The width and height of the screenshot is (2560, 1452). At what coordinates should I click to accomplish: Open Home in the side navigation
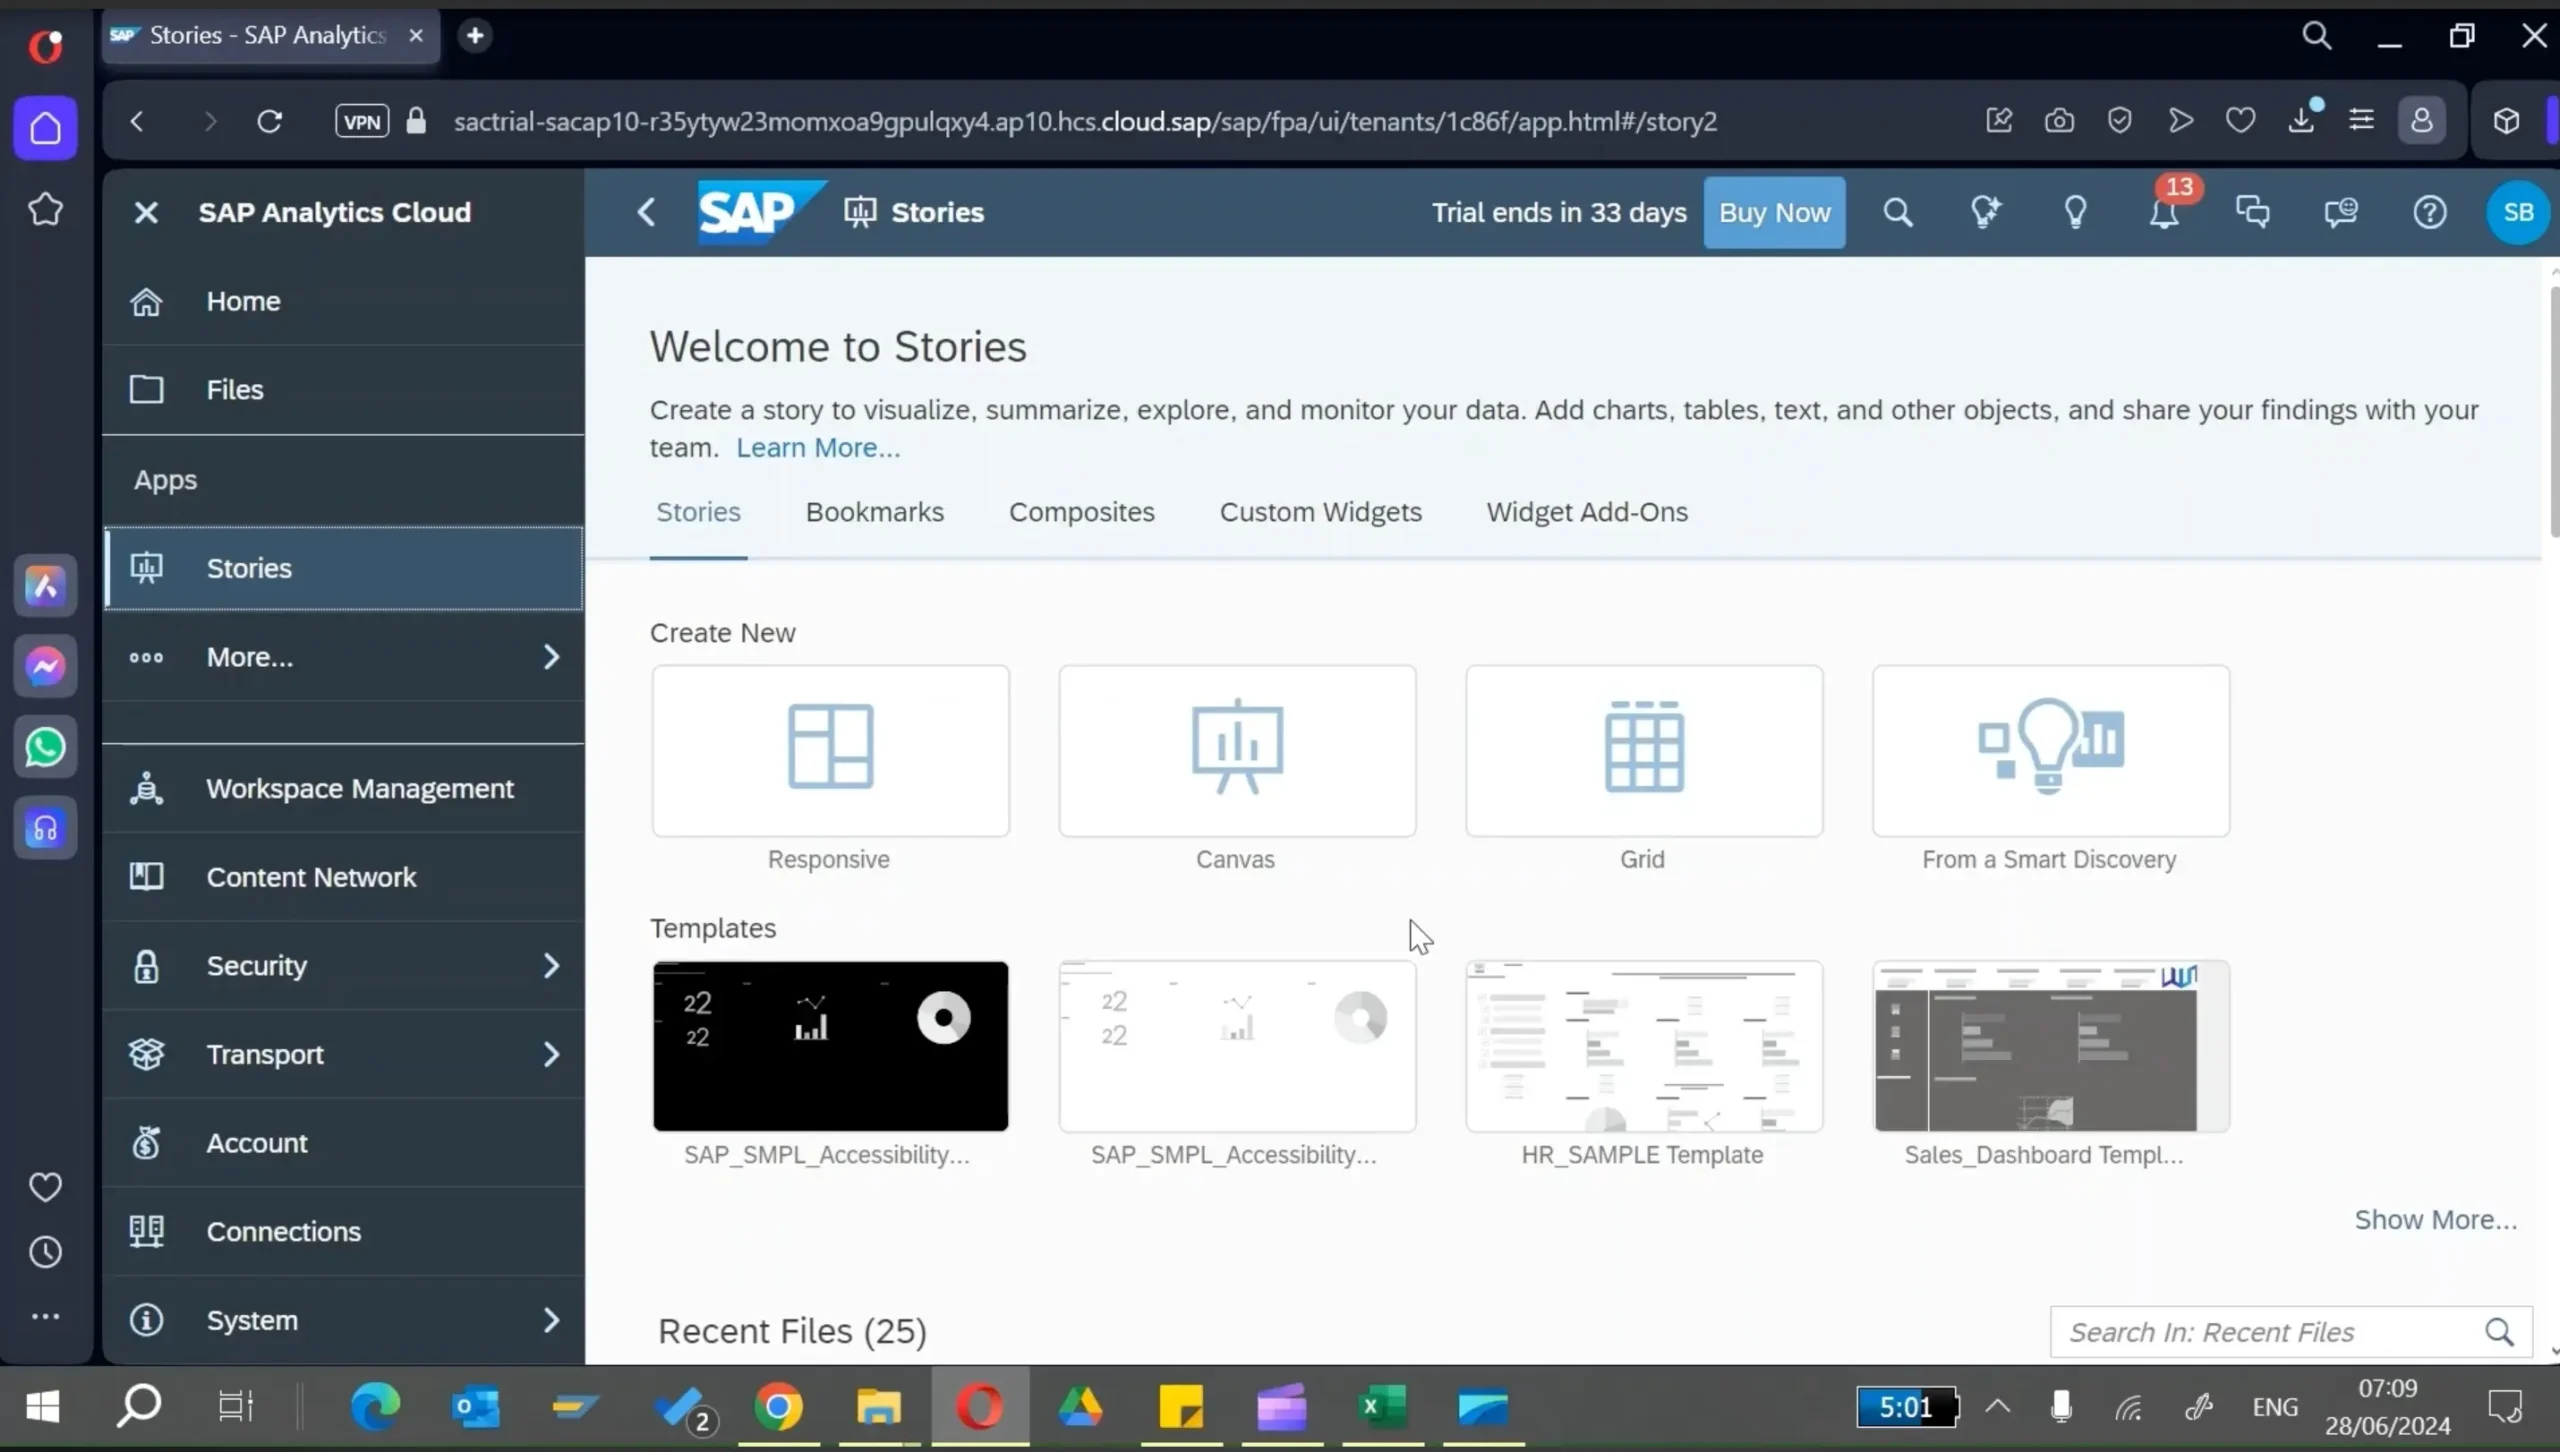pos(343,301)
